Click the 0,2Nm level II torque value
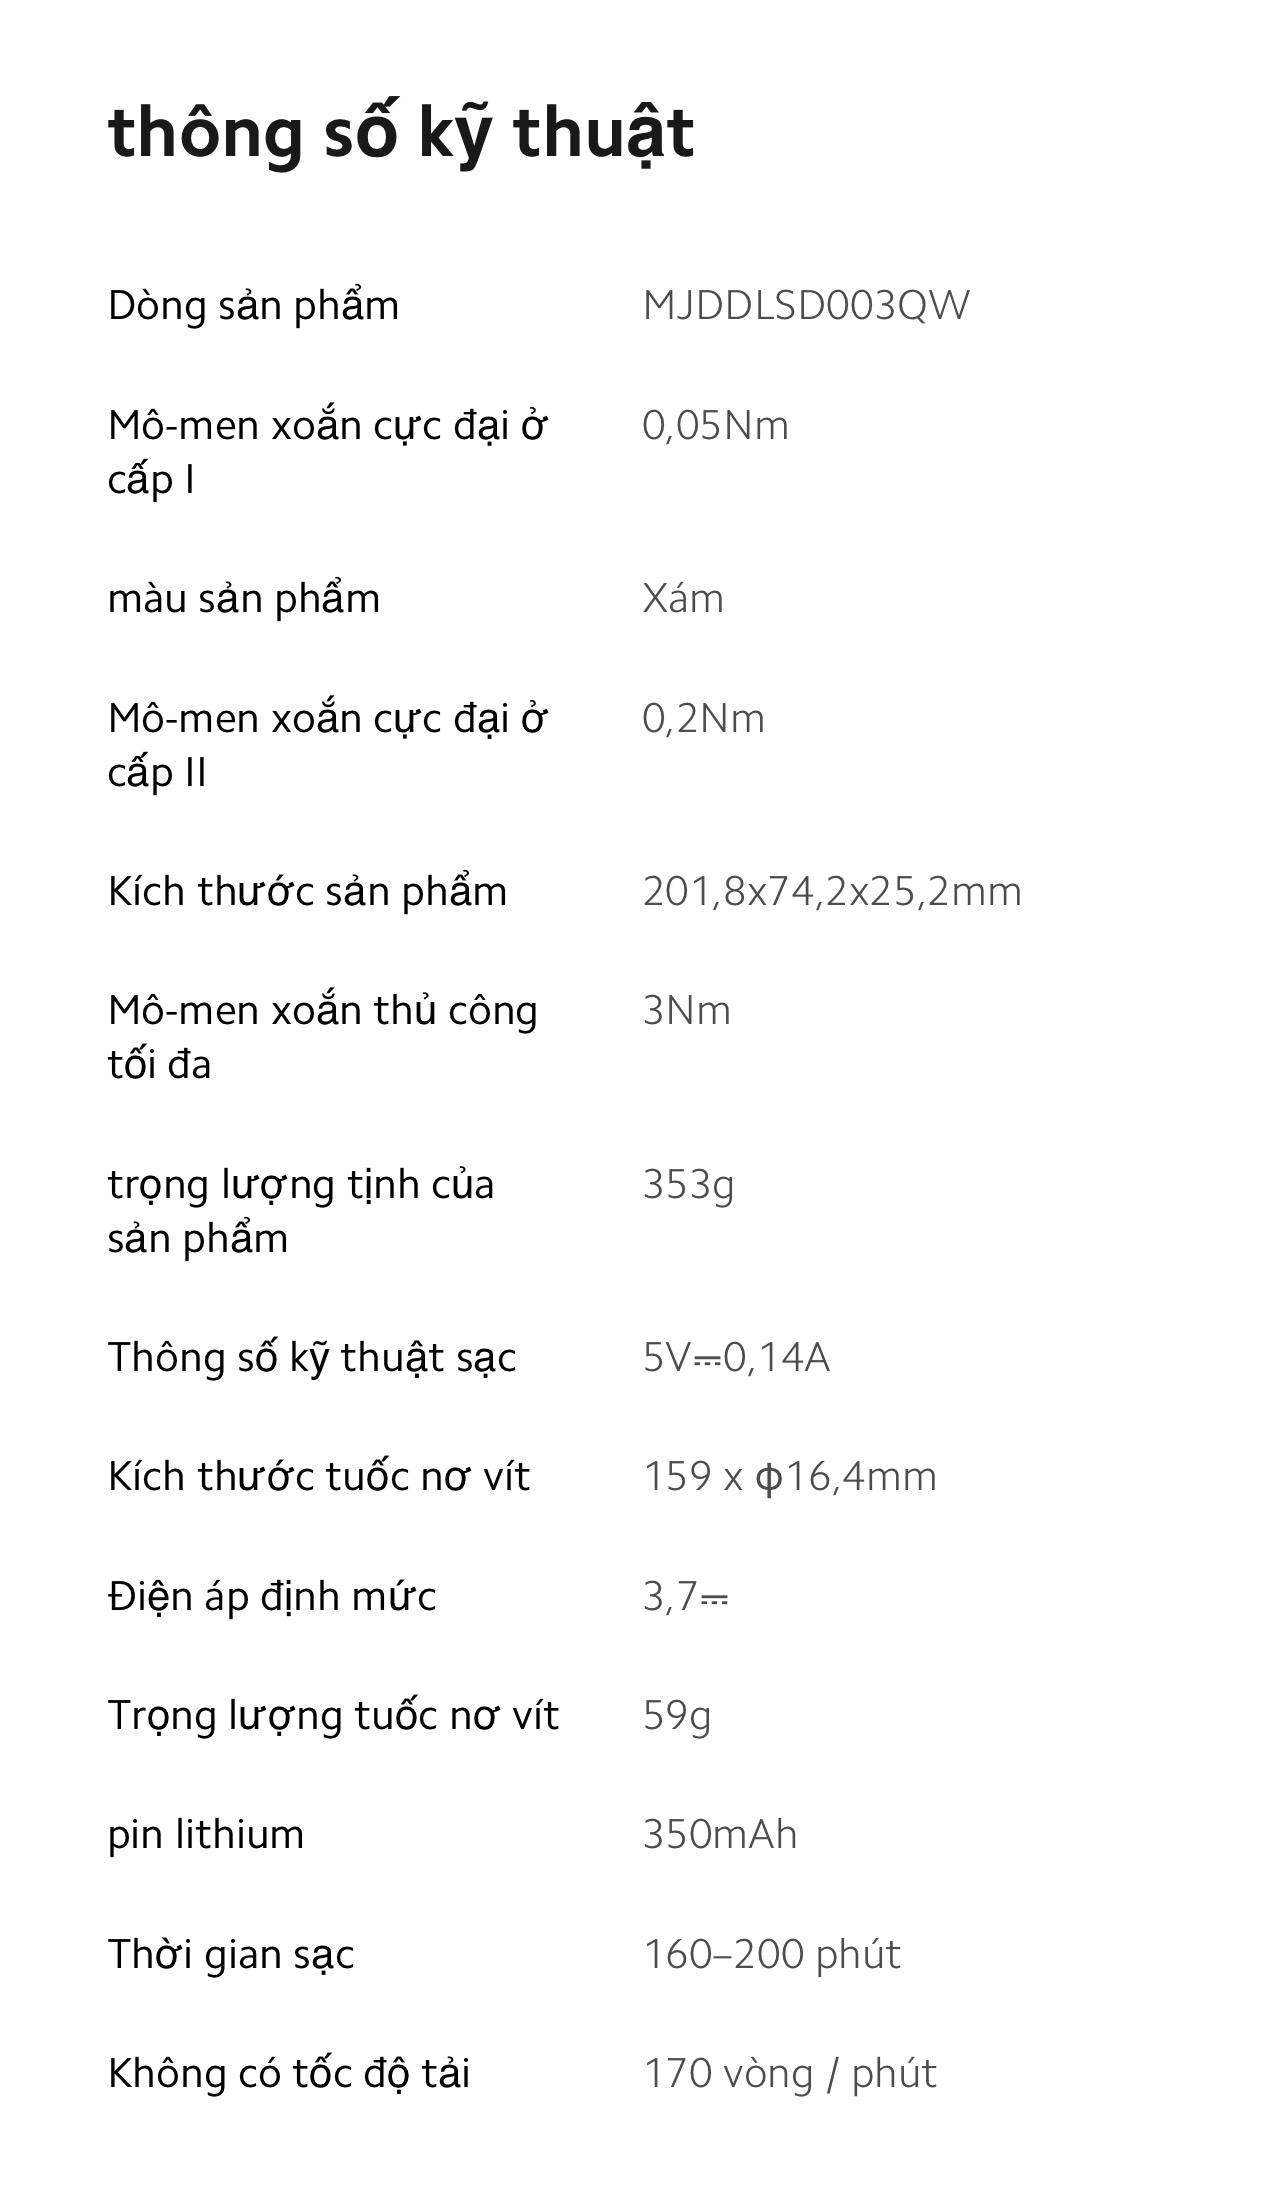 [704, 719]
